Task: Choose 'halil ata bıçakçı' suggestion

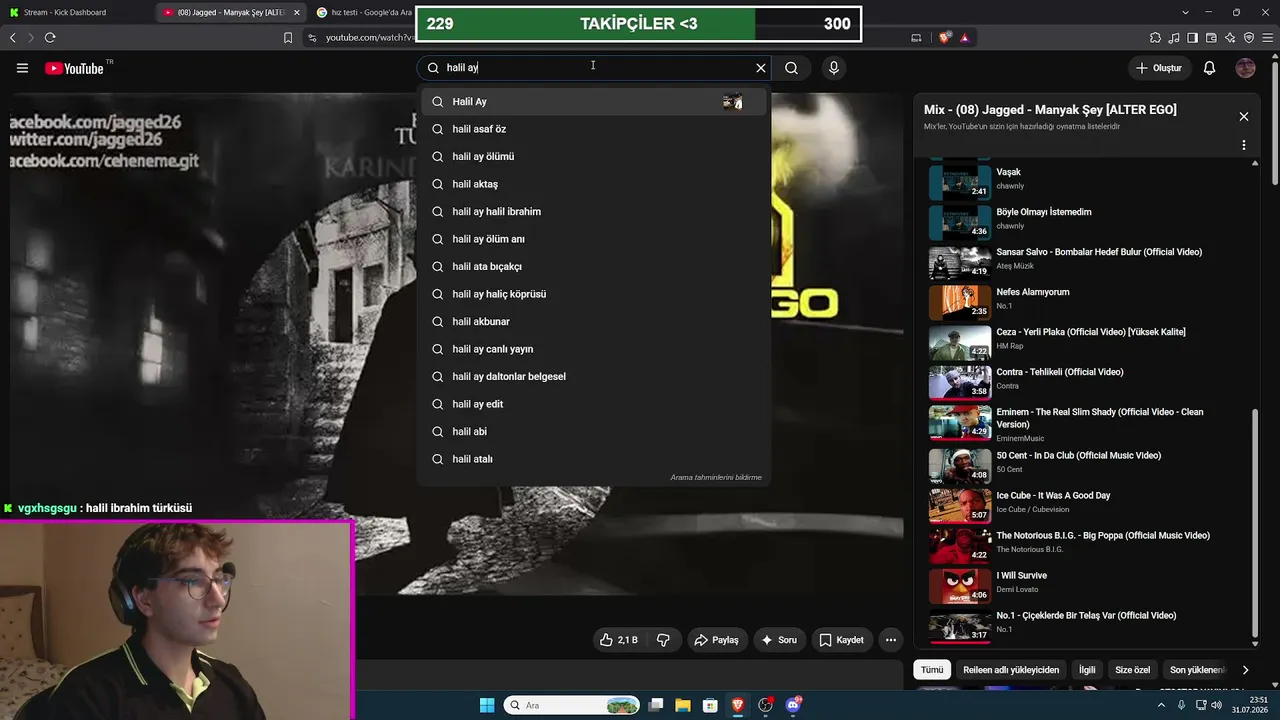Action: (594, 266)
